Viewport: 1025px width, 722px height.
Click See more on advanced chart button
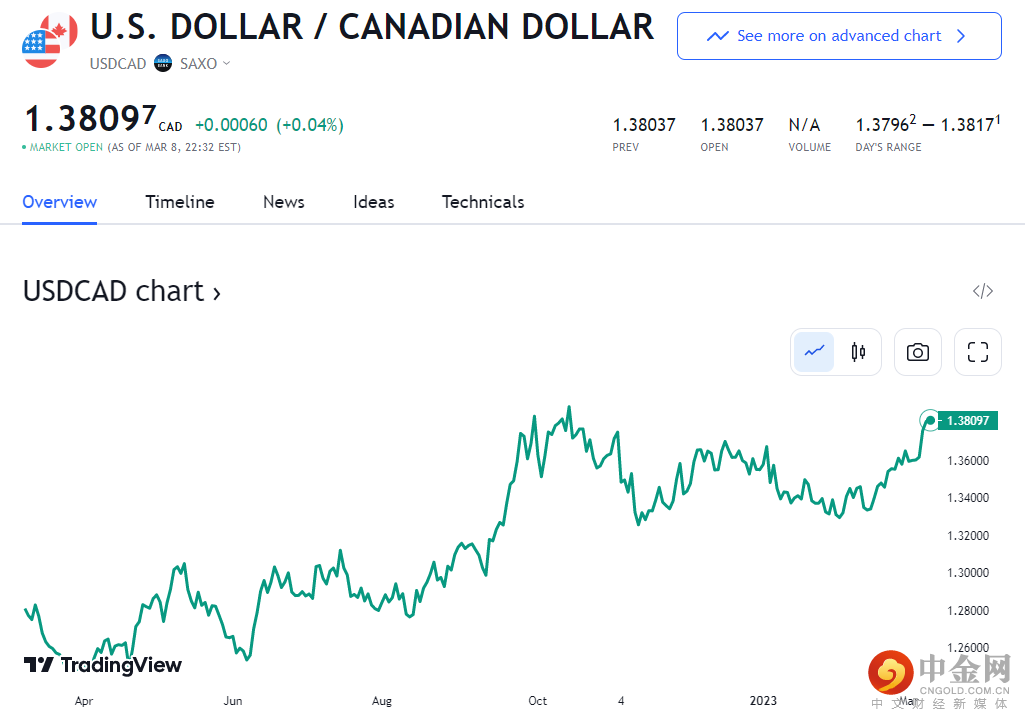(x=839, y=36)
